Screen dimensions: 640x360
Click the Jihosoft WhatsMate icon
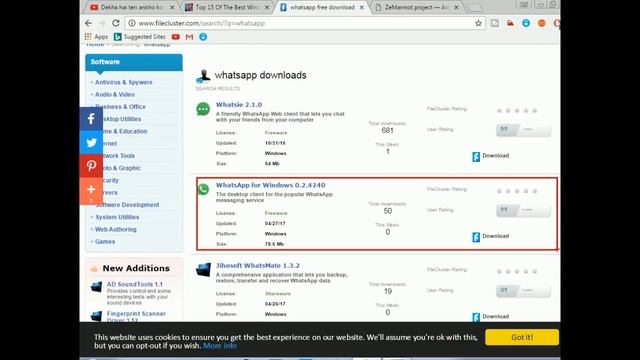[x=203, y=270]
